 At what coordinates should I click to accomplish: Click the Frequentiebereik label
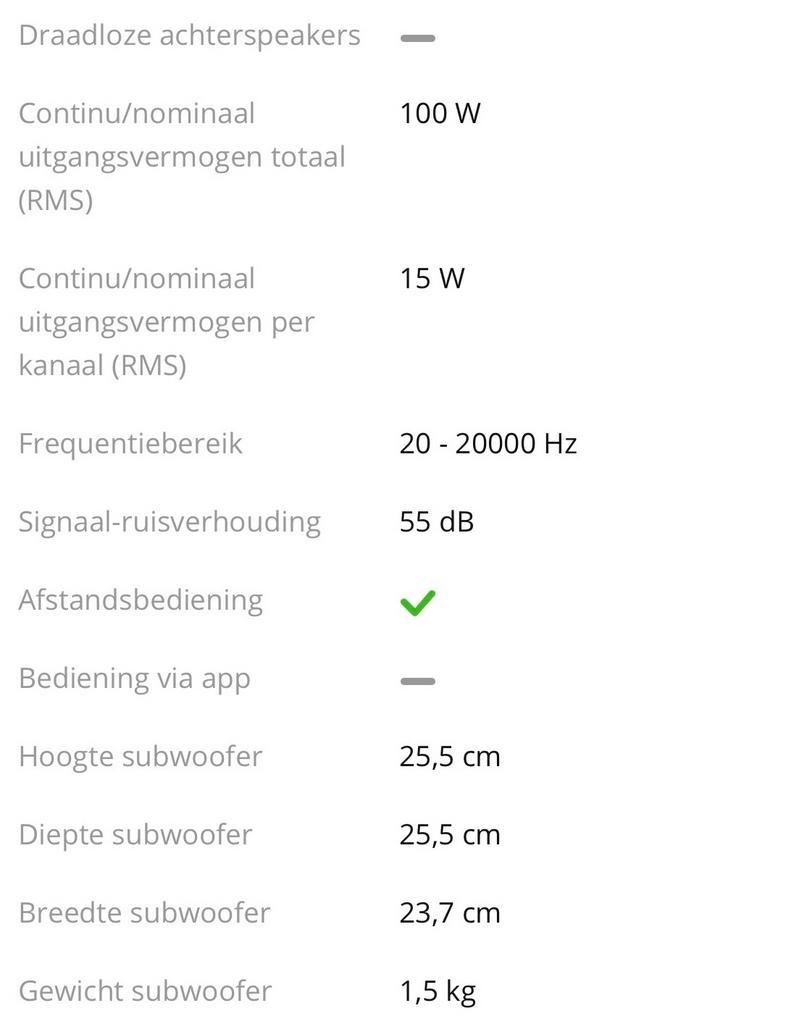(130, 443)
